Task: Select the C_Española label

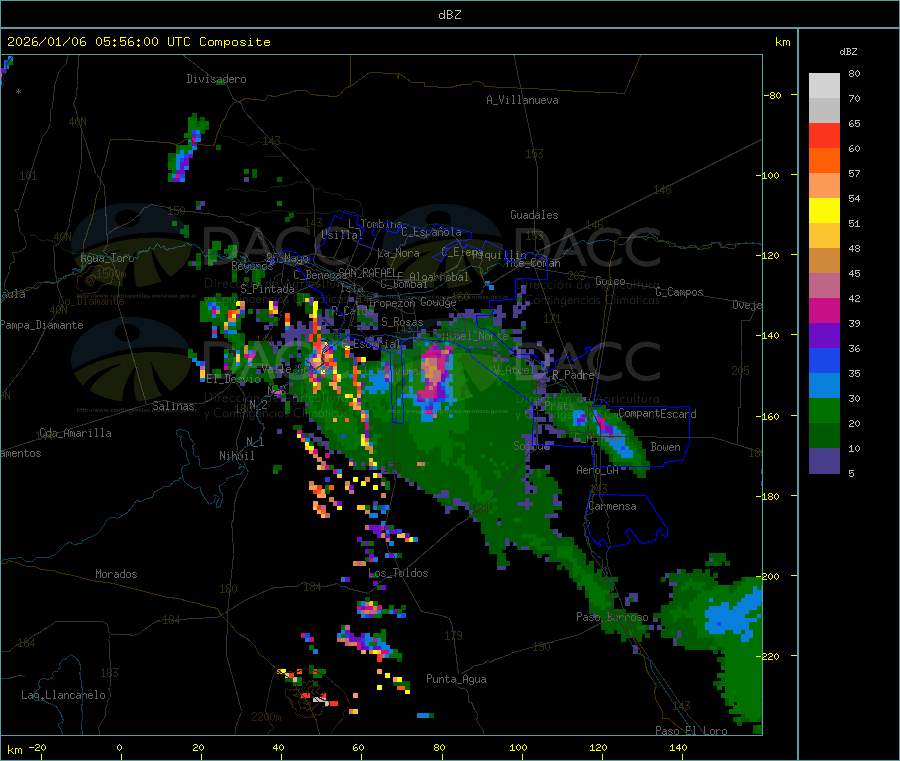Action: coord(431,232)
